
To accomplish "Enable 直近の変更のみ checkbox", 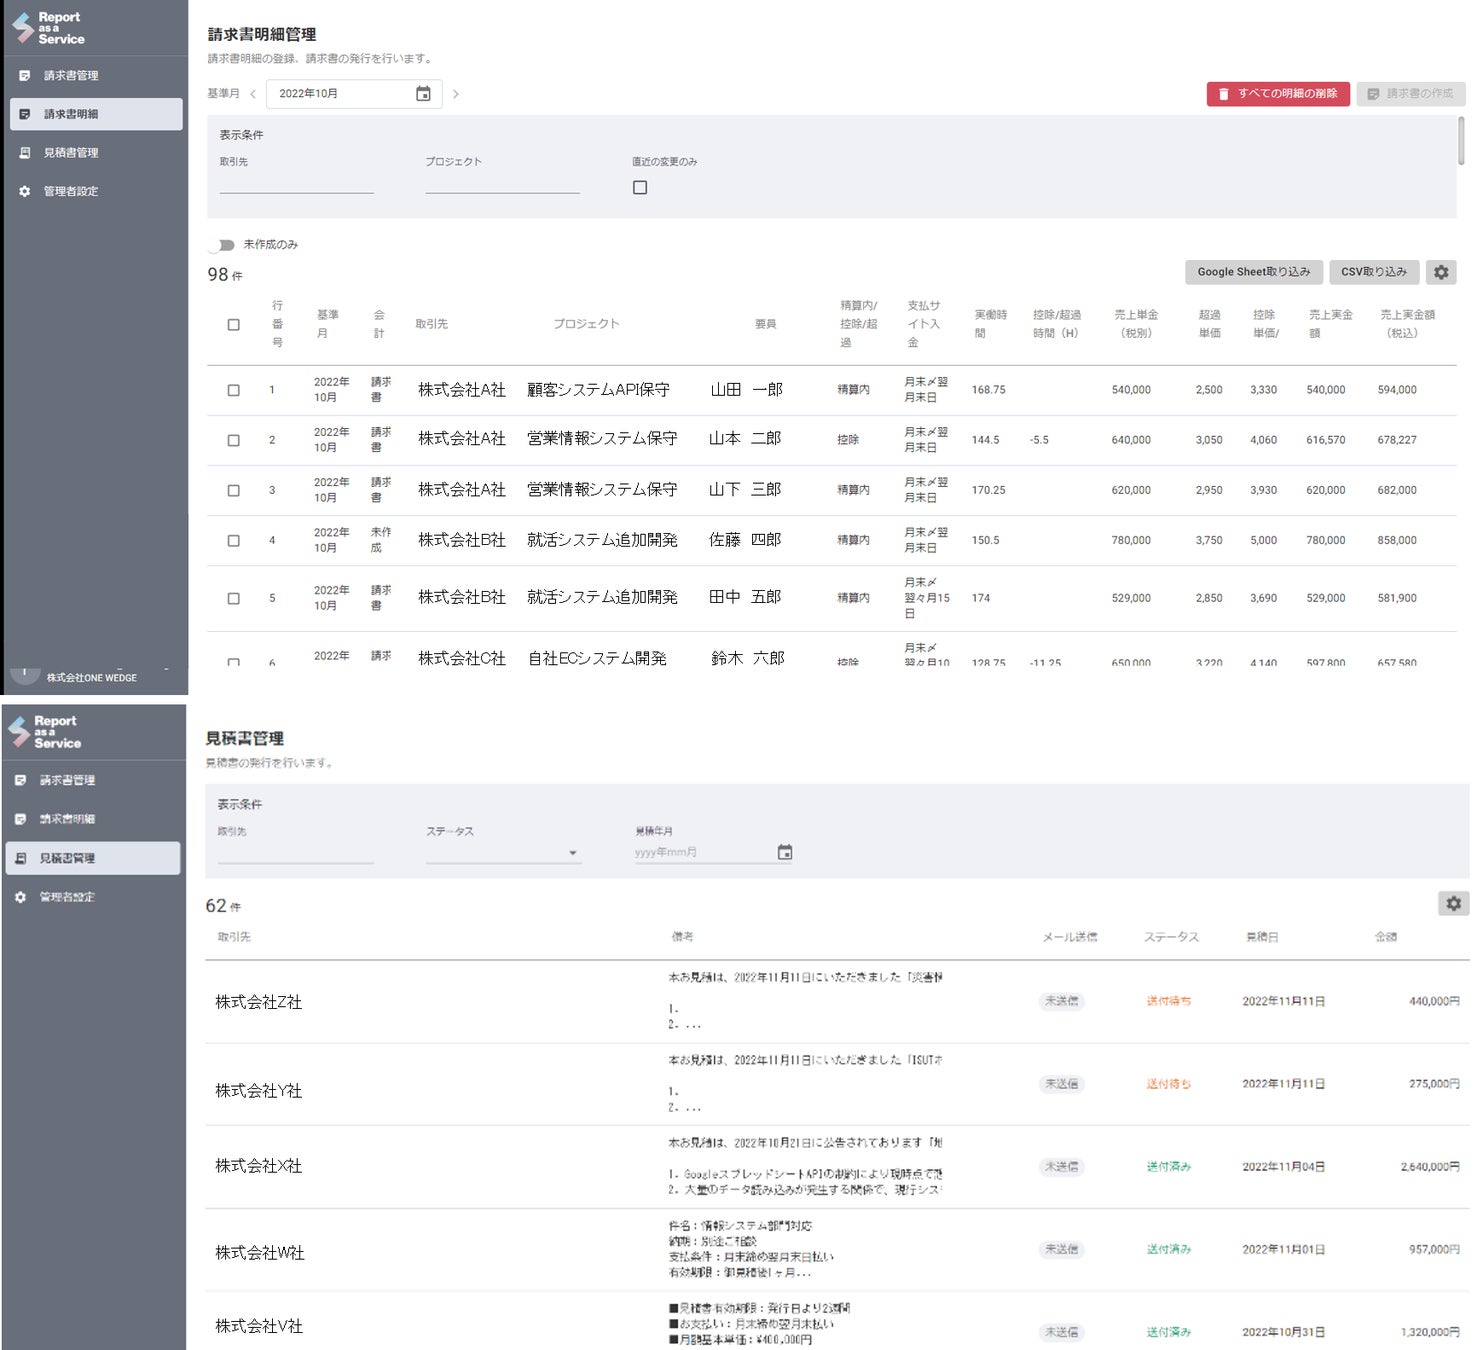I will tap(640, 187).
